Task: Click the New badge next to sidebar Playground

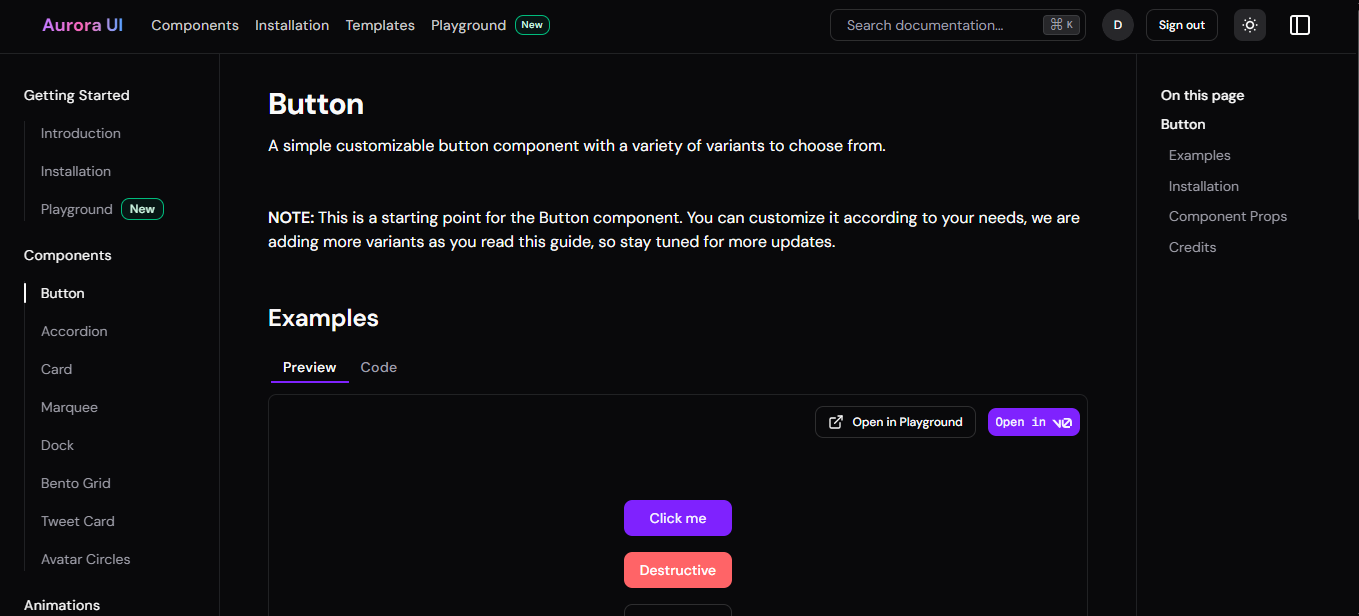Action: click(x=142, y=209)
